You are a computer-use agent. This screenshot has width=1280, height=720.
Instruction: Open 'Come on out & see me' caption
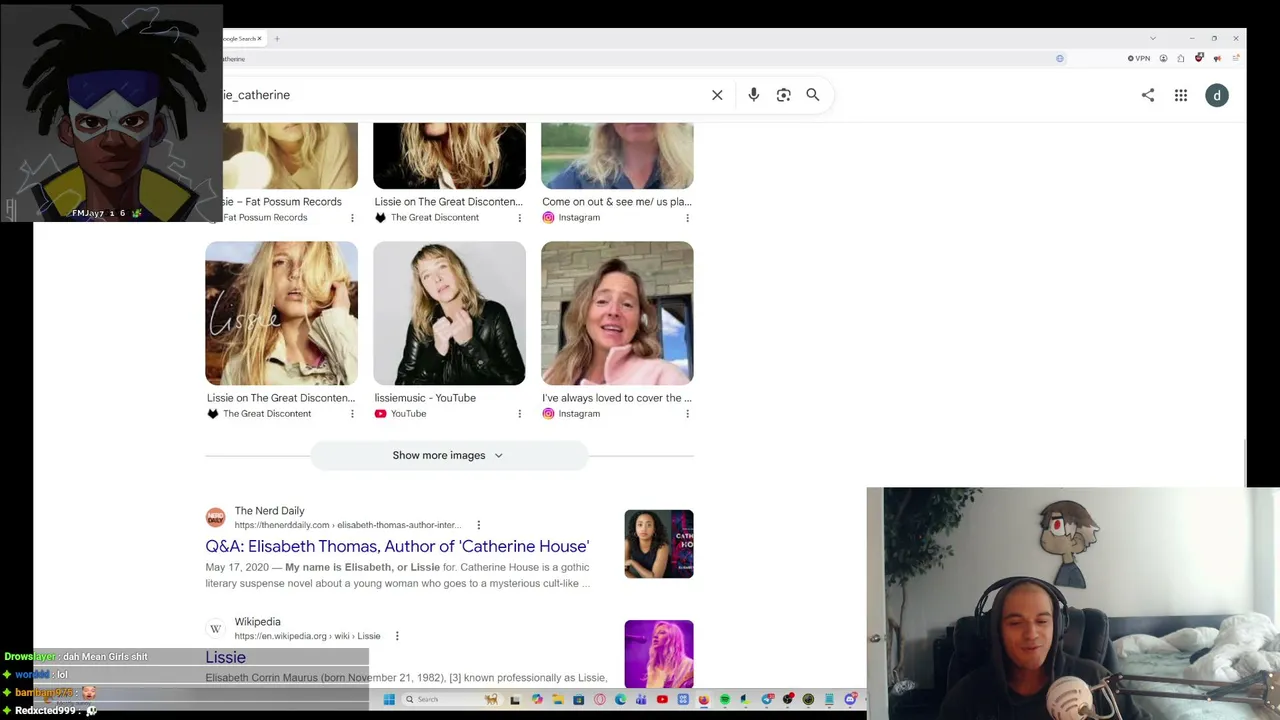(617, 202)
